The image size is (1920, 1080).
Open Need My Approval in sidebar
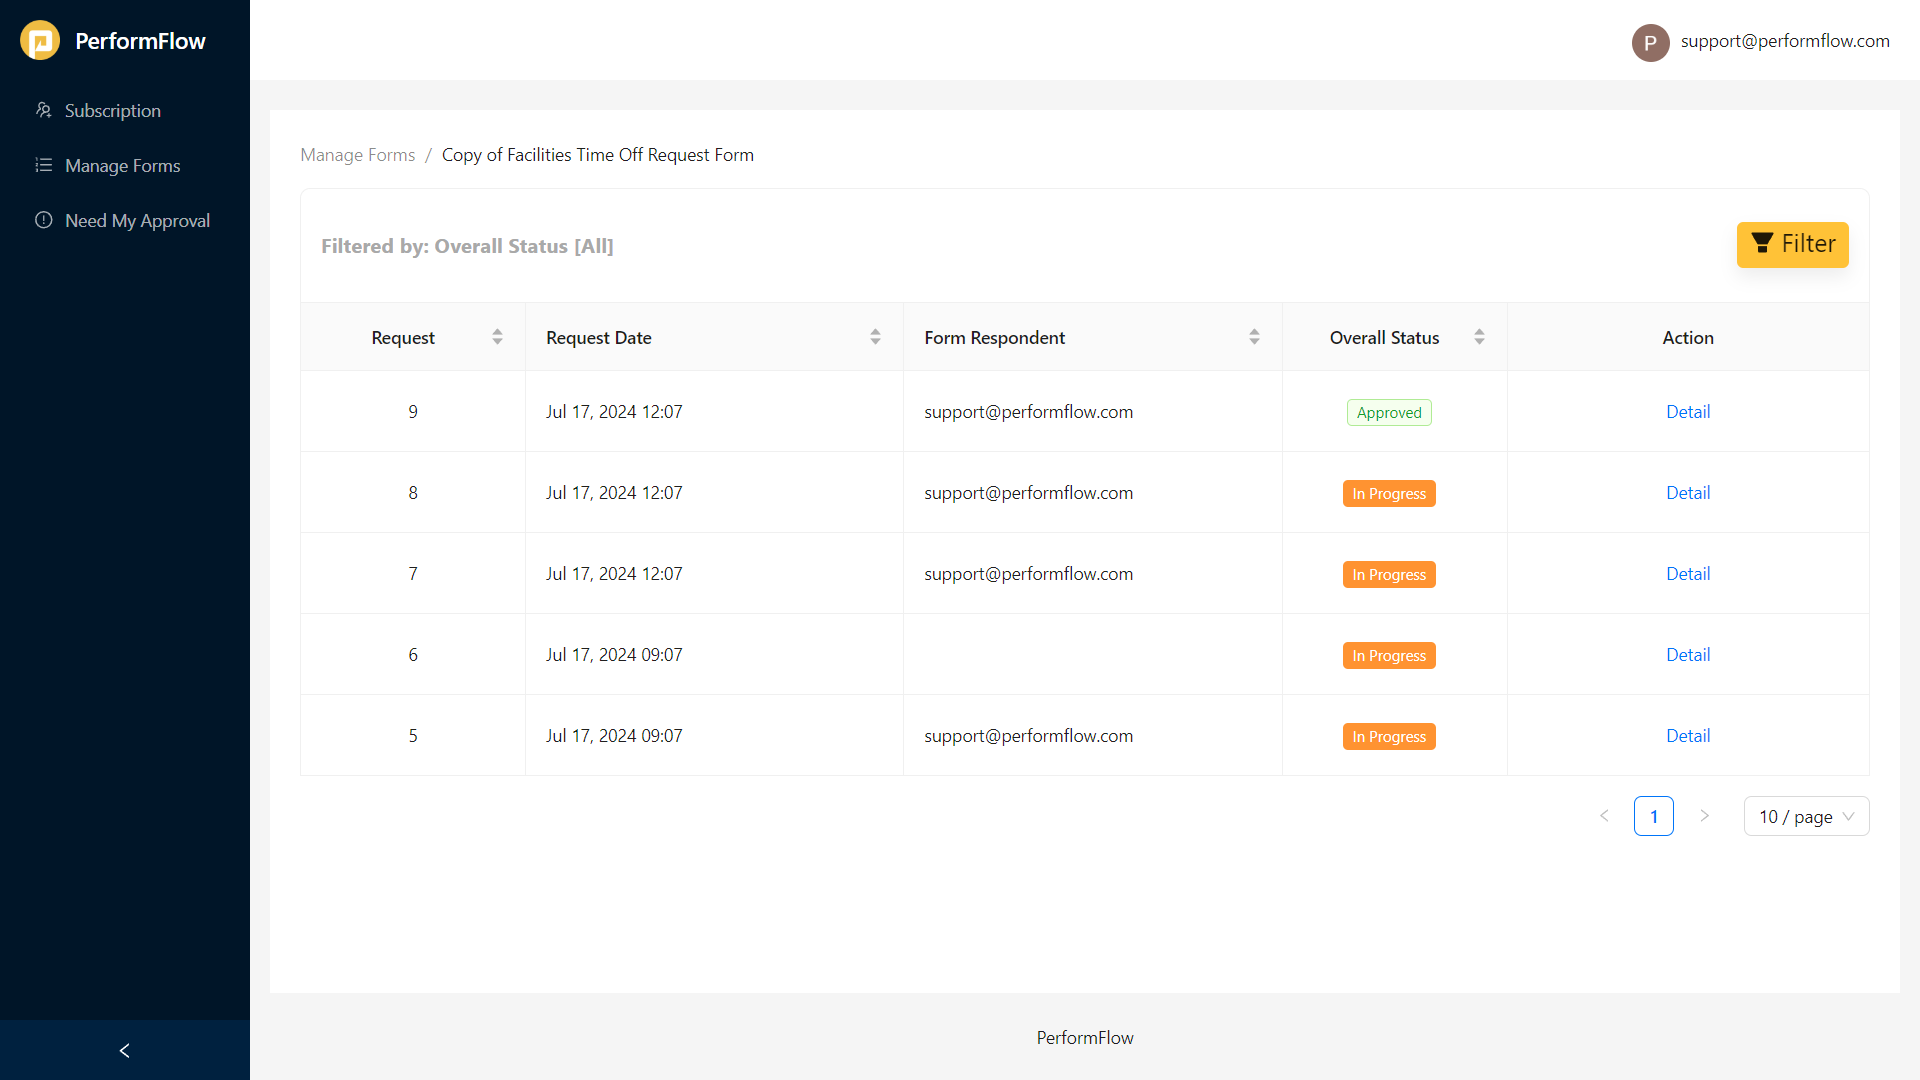(137, 220)
